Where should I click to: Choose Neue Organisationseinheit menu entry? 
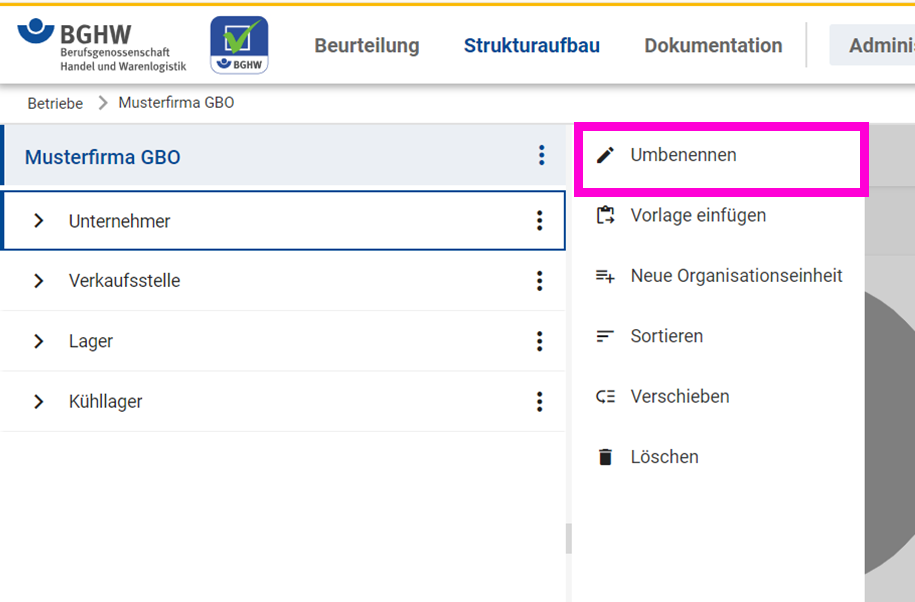(736, 276)
